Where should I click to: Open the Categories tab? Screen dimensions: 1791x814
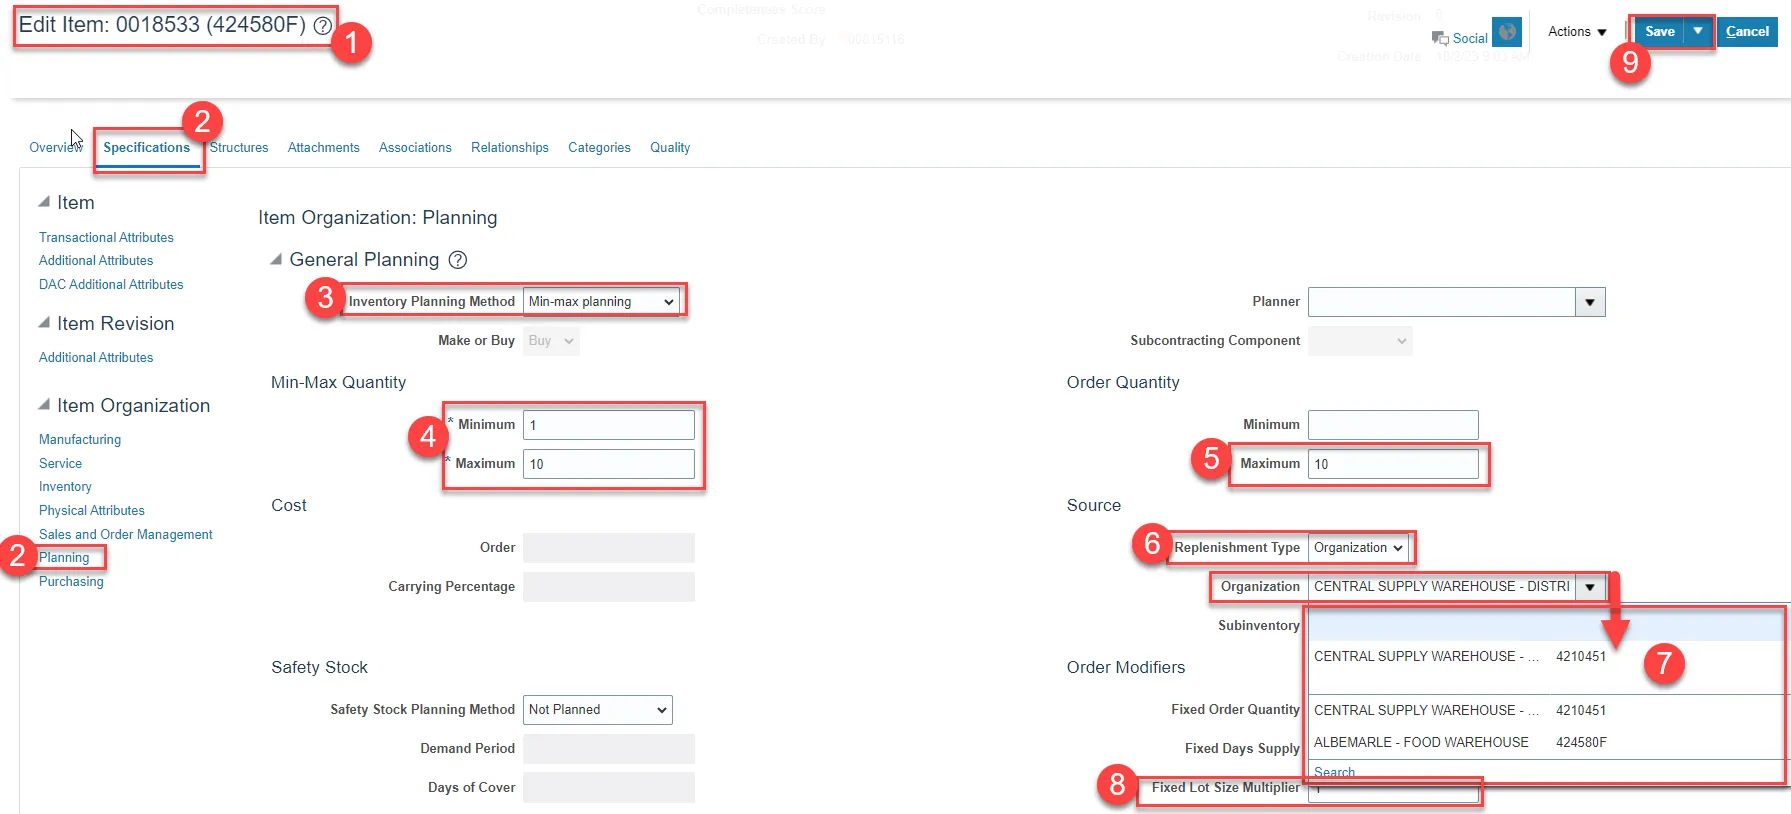point(599,148)
